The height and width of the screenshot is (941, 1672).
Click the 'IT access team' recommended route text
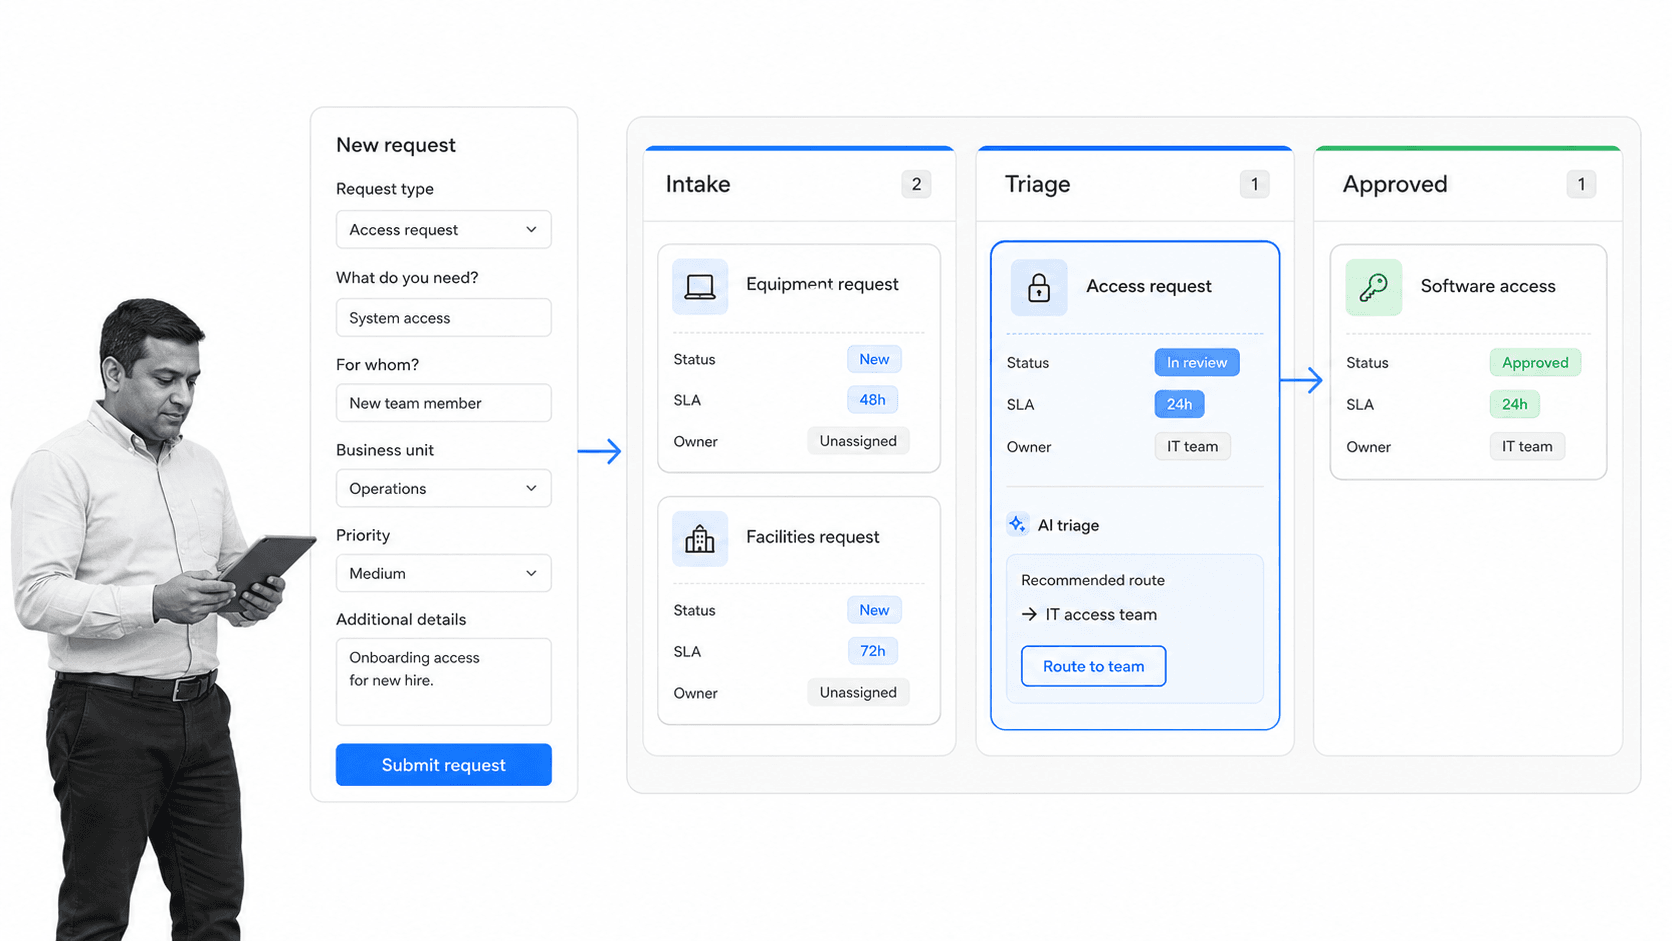click(1101, 614)
